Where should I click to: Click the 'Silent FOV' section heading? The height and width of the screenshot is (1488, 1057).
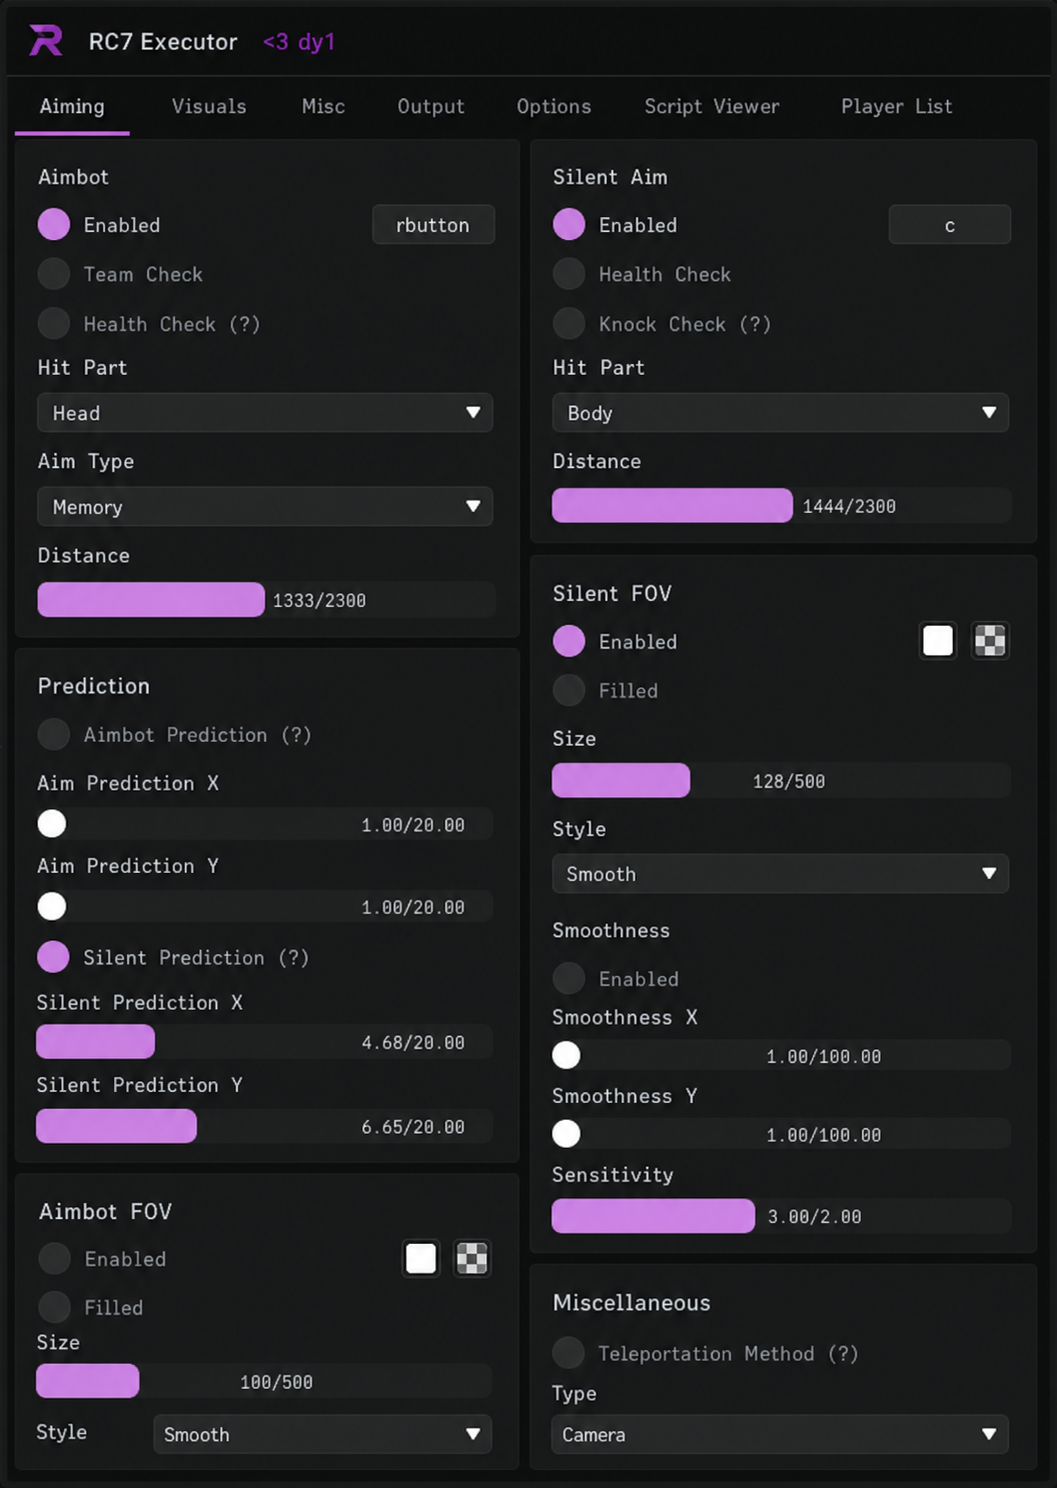(612, 593)
